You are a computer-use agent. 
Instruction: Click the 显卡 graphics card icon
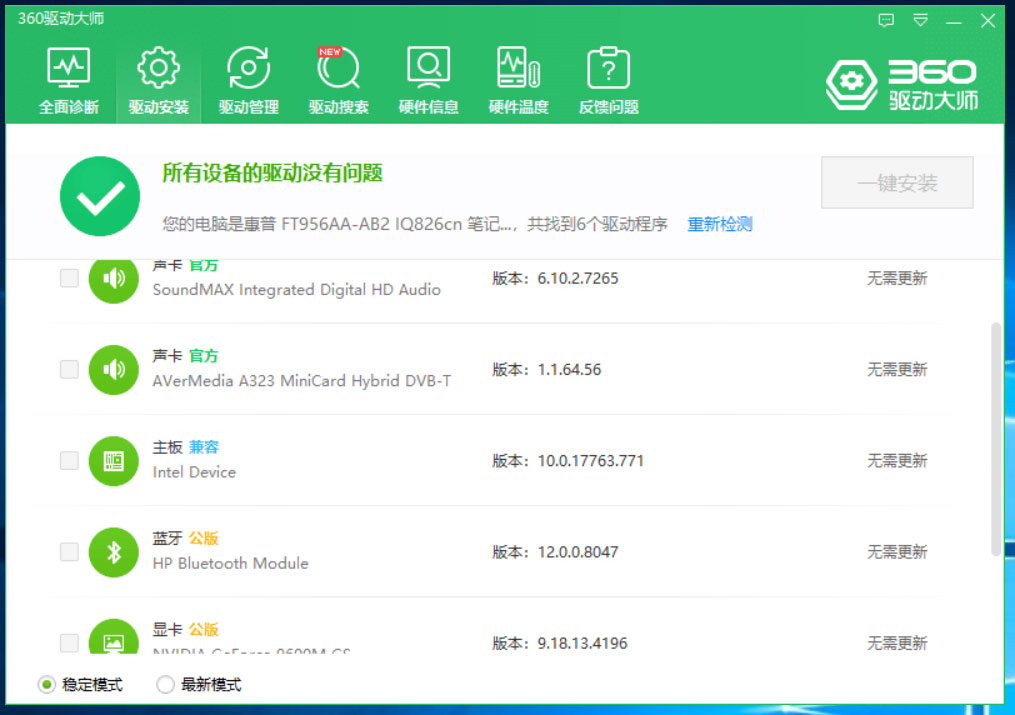pos(114,637)
